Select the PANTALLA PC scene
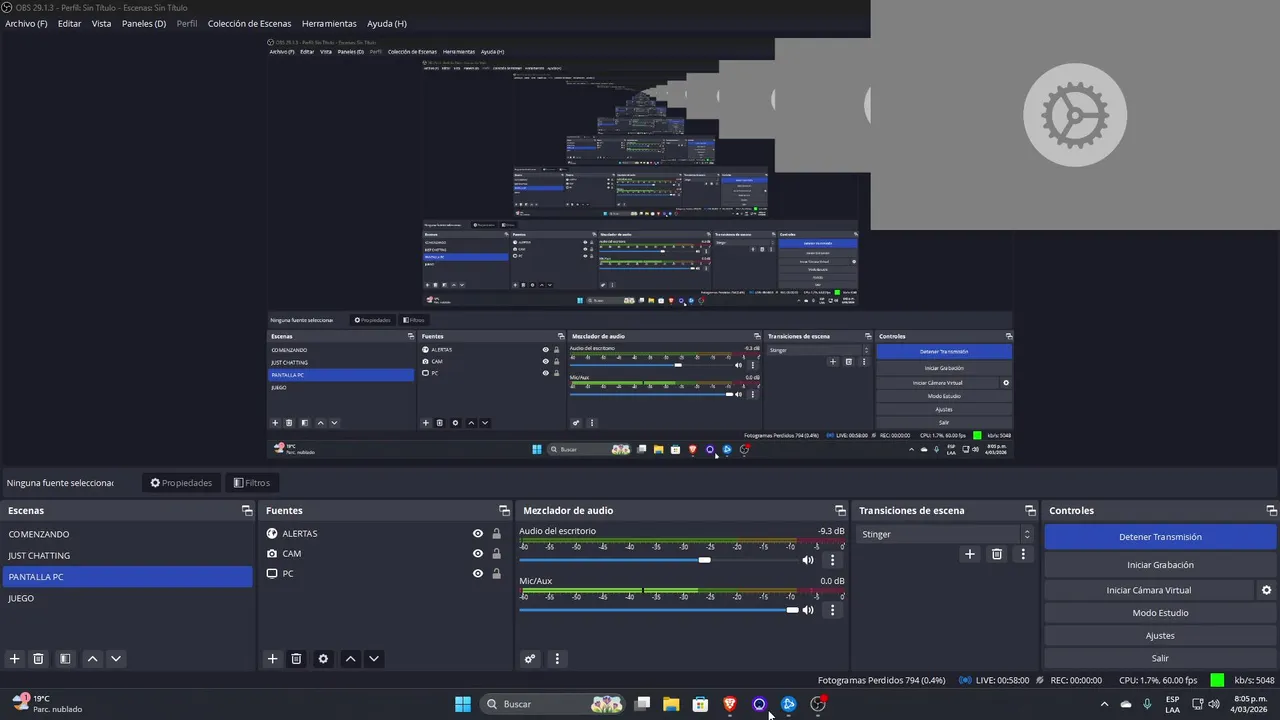 127,577
